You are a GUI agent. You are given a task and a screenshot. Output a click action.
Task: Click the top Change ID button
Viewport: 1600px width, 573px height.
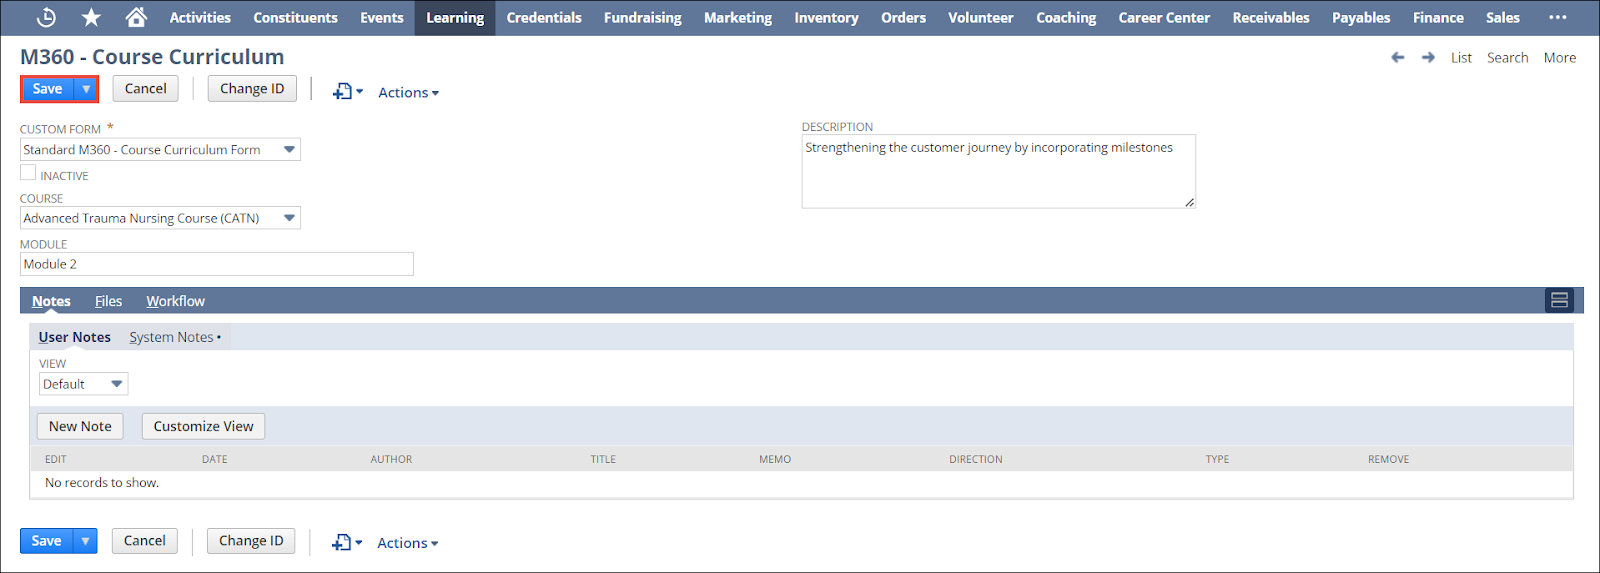pyautogui.click(x=252, y=89)
